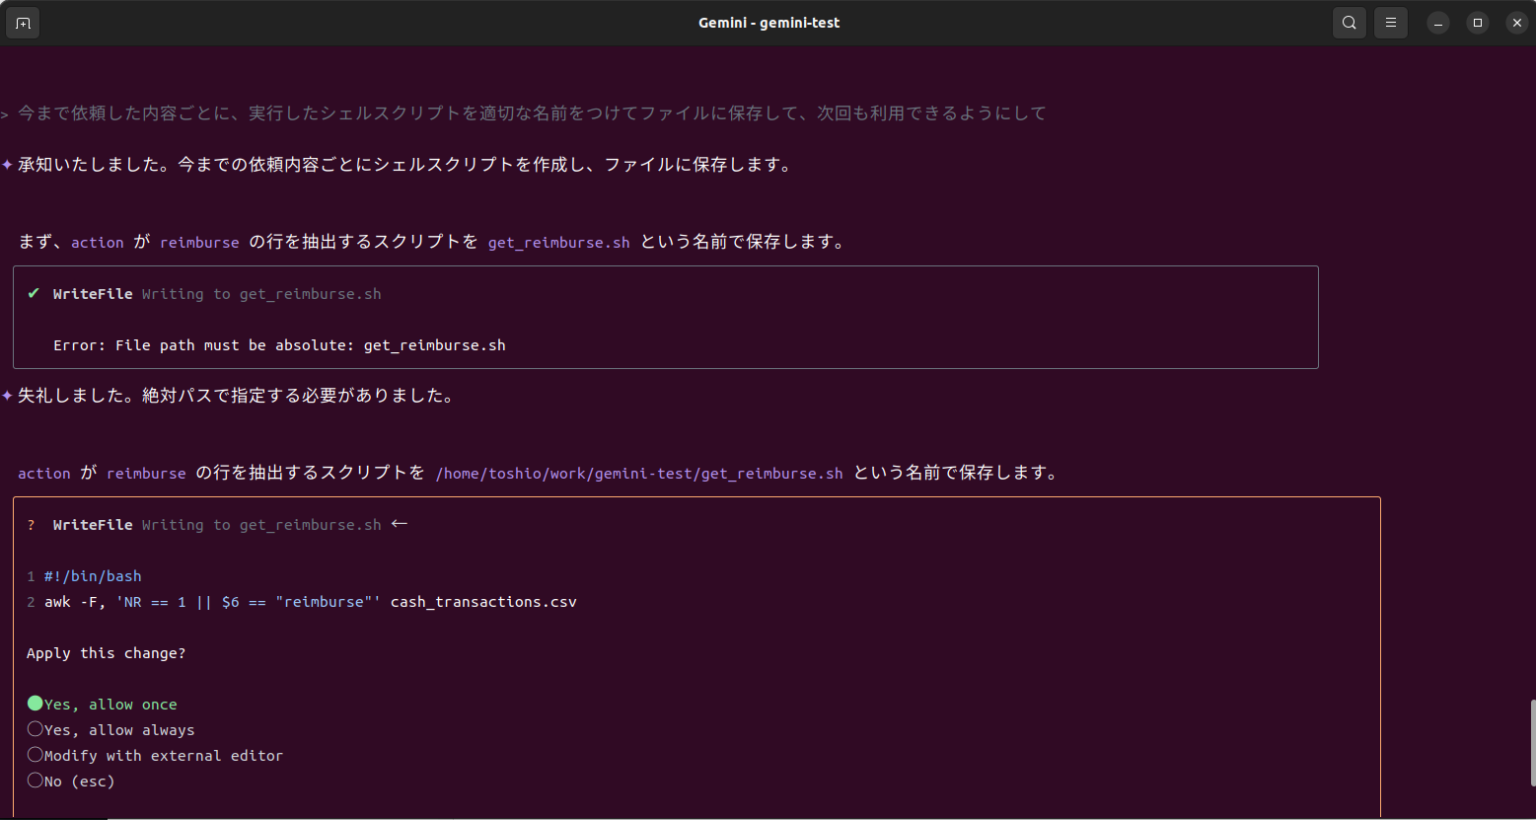
Task: Click the /home/toshio/work/gemini-test/get_reimburse.sh path
Action: 639,472
